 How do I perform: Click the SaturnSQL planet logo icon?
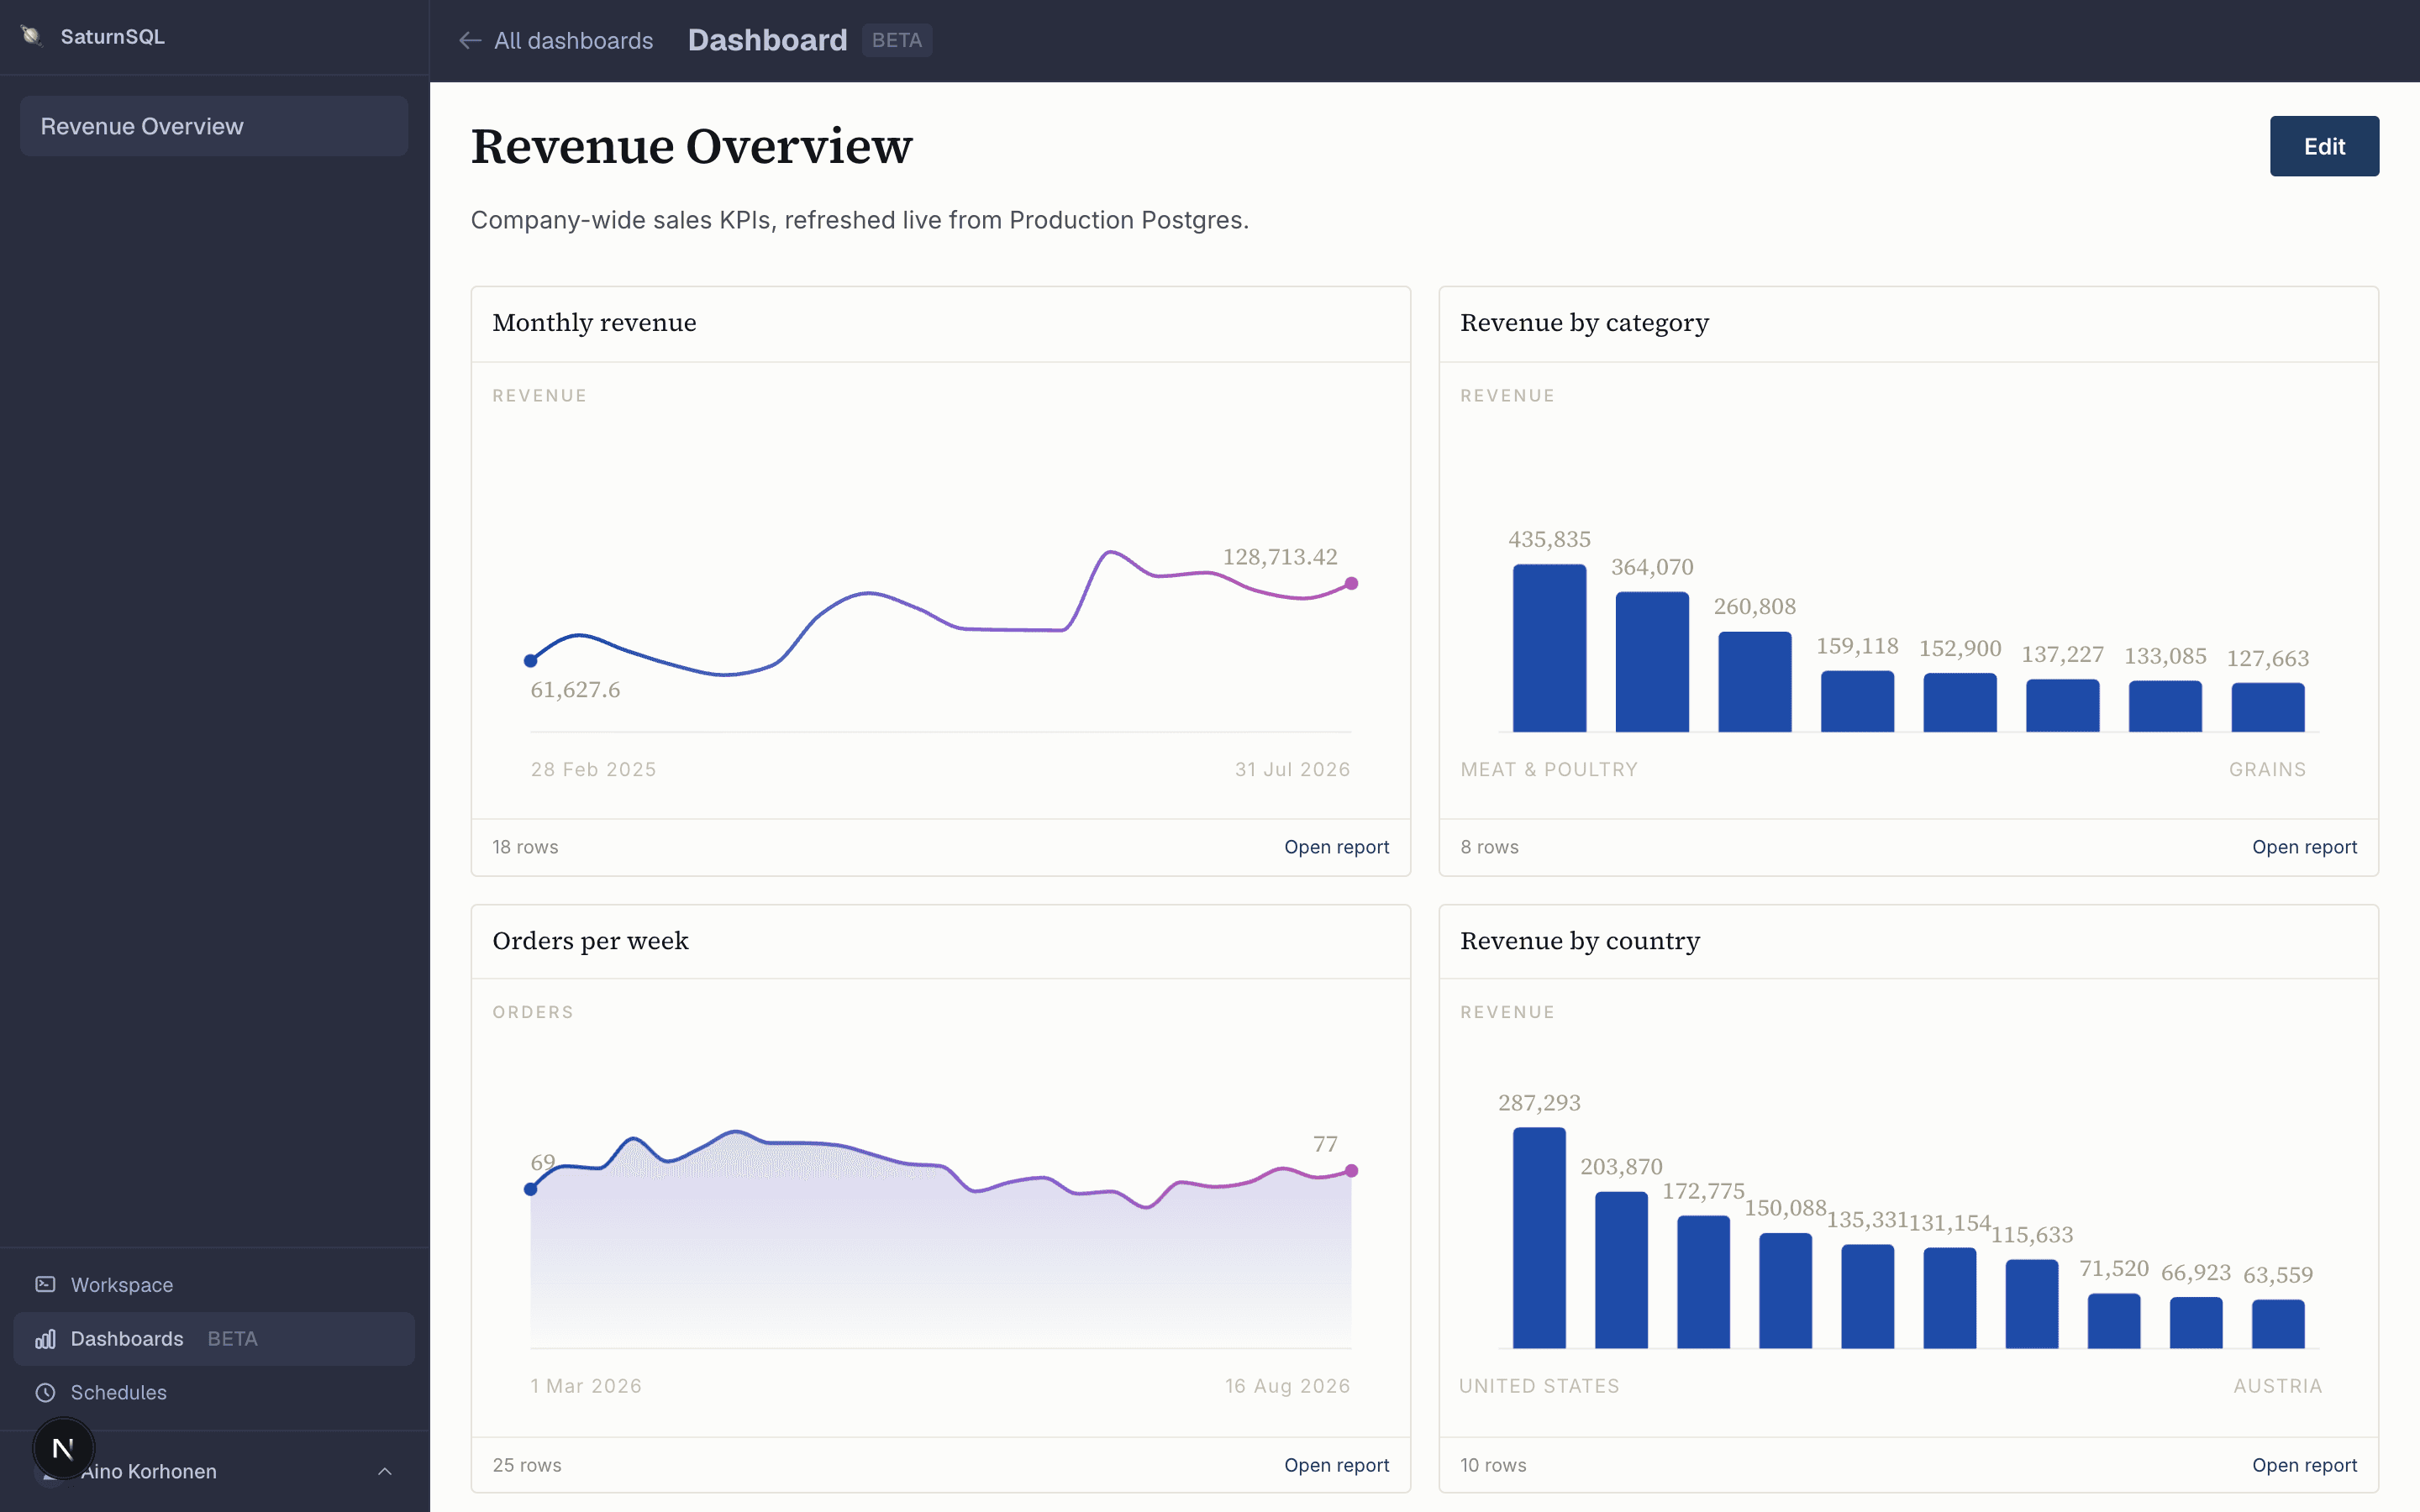tap(32, 36)
